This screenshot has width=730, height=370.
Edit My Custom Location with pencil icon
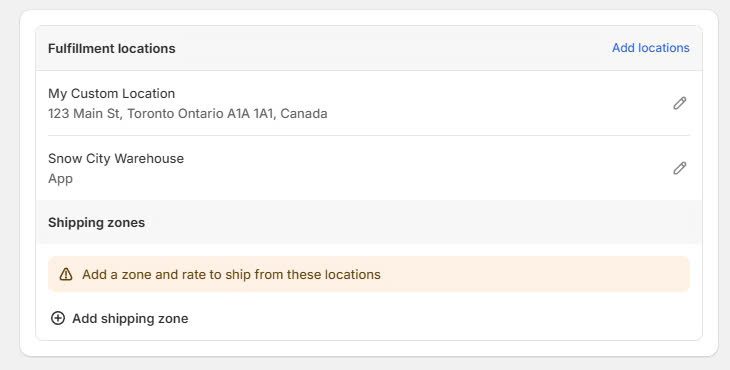click(x=679, y=103)
